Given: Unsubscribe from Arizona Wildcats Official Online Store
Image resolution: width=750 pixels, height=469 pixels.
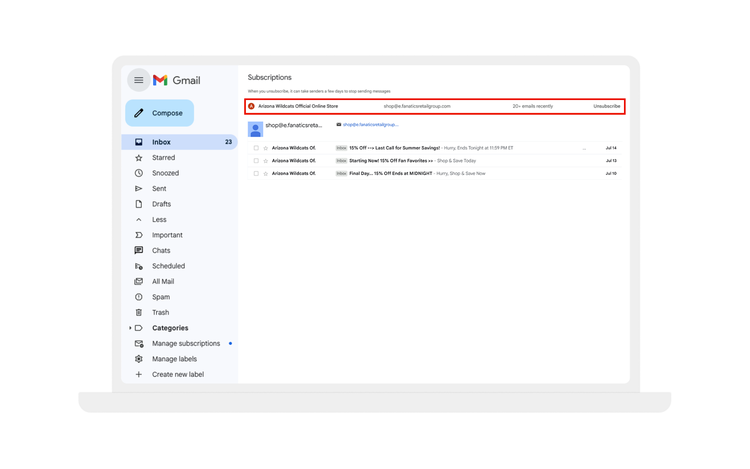Looking at the screenshot, I should pyautogui.click(x=606, y=106).
